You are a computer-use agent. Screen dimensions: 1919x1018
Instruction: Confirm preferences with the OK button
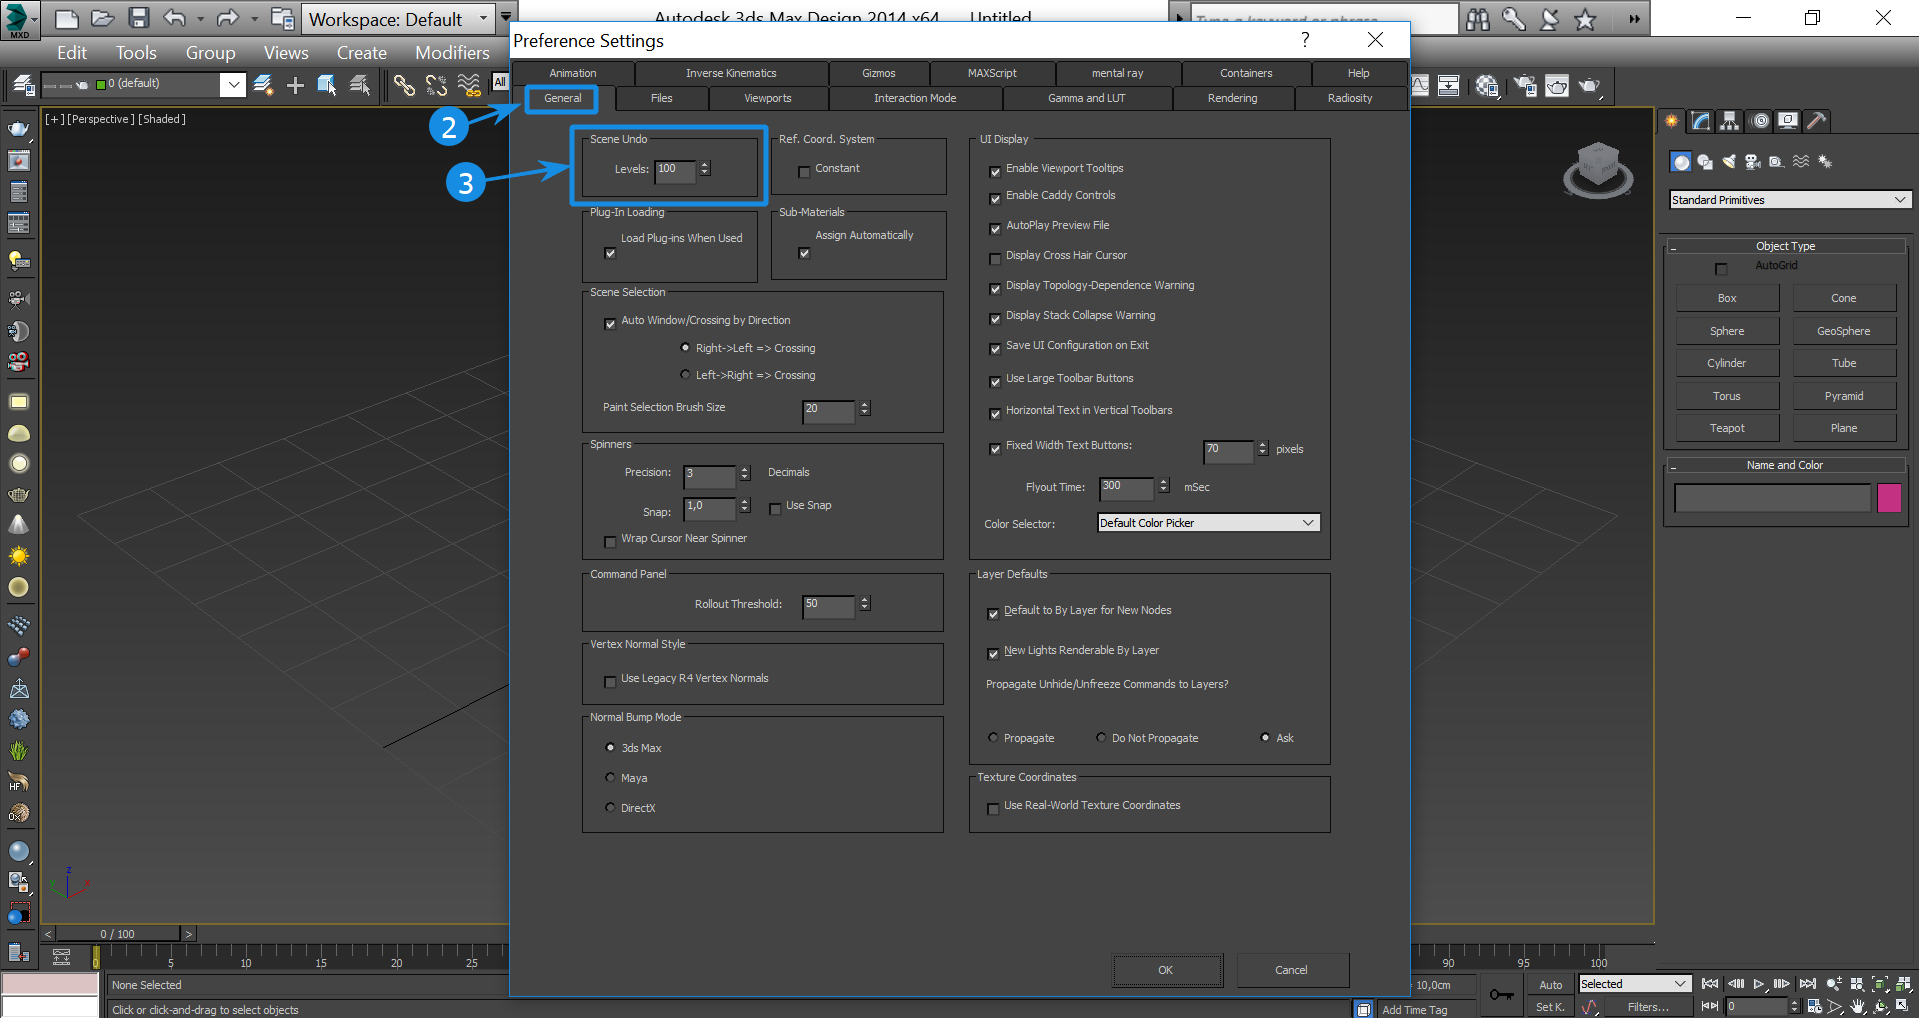pos(1166,970)
